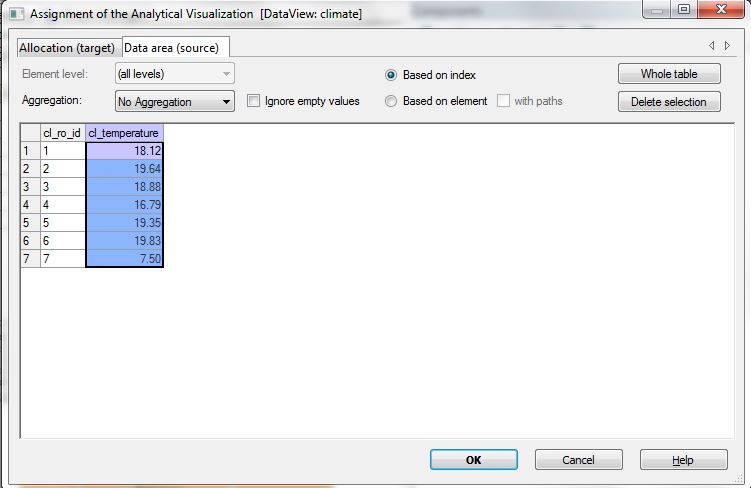
Task: Maximize the dialog window
Action: pos(683,9)
